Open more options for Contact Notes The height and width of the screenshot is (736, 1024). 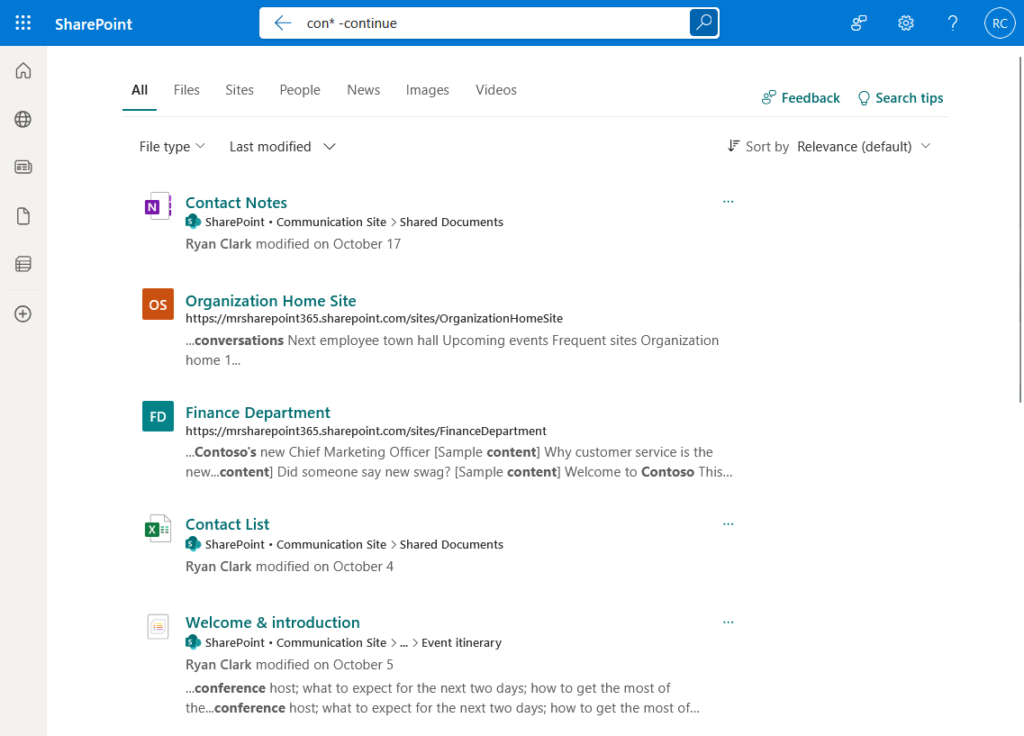(x=728, y=202)
